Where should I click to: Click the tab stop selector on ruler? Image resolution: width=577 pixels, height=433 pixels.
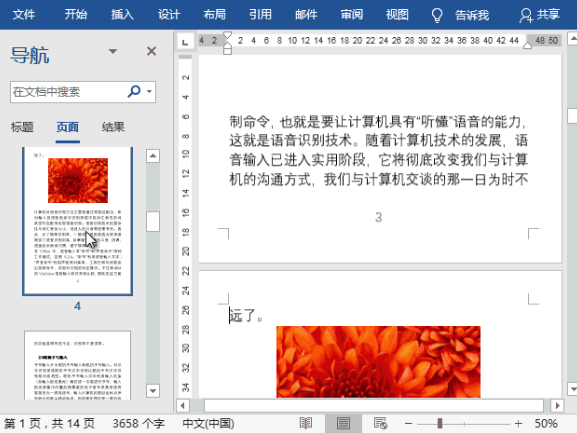pyautogui.click(x=185, y=41)
